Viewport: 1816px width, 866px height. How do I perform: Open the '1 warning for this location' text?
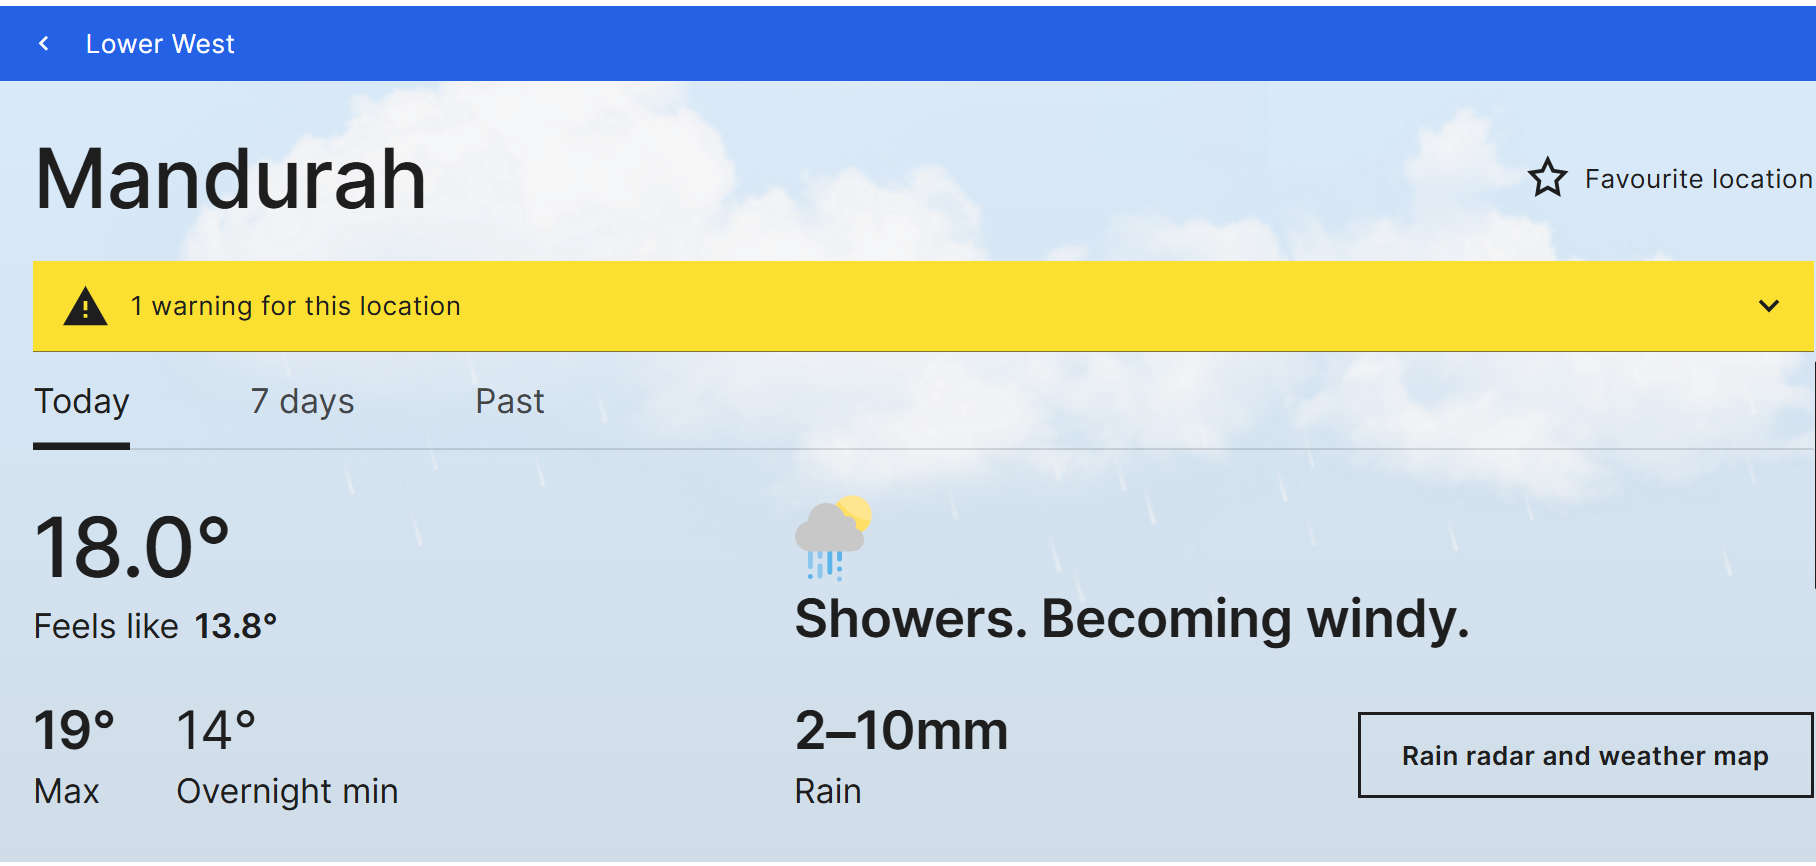pos(295,306)
